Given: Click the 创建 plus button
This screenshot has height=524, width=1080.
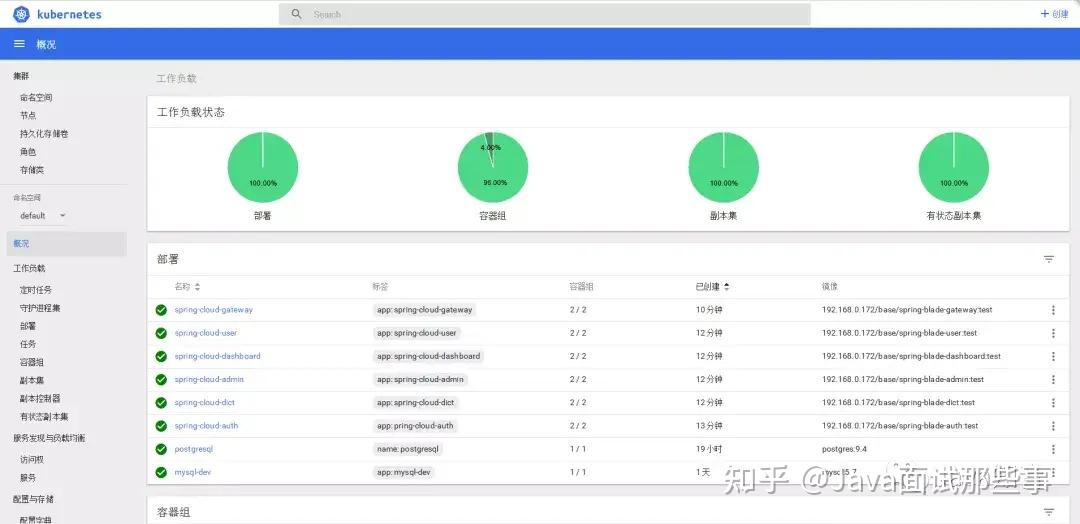Looking at the screenshot, I should 1054,14.
